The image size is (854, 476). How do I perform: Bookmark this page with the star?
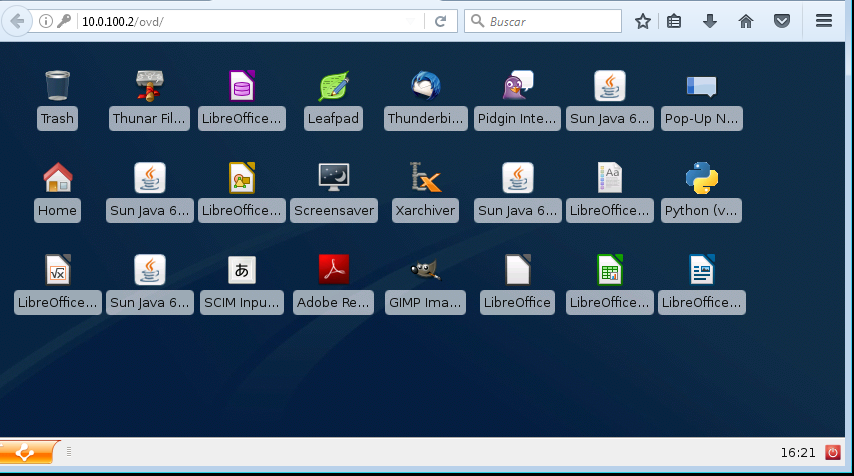tap(643, 21)
